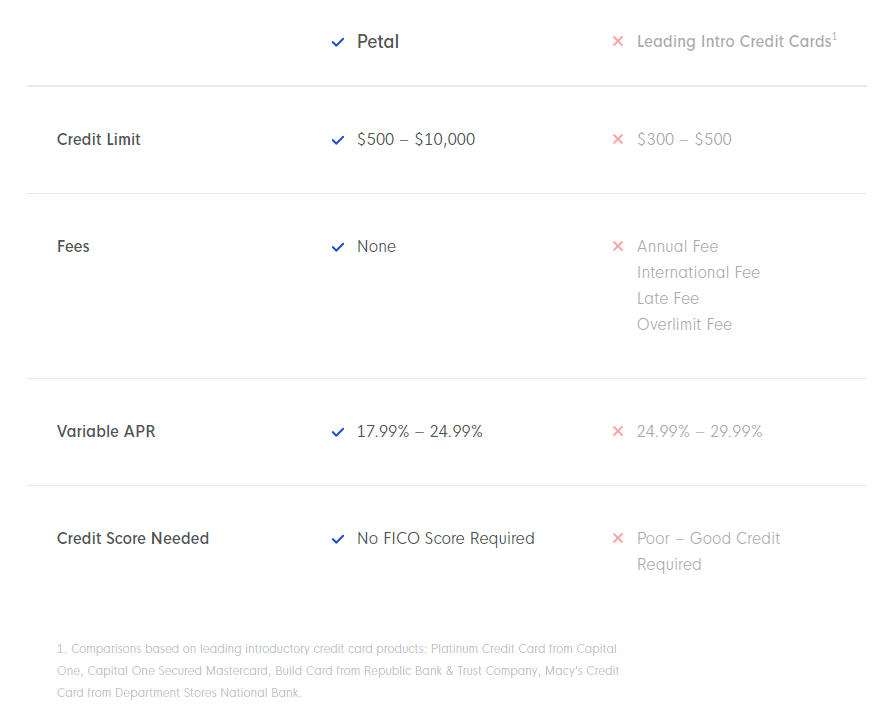Click the footnote beginning Comparisons based on leading
The image size is (883, 707).
338,670
